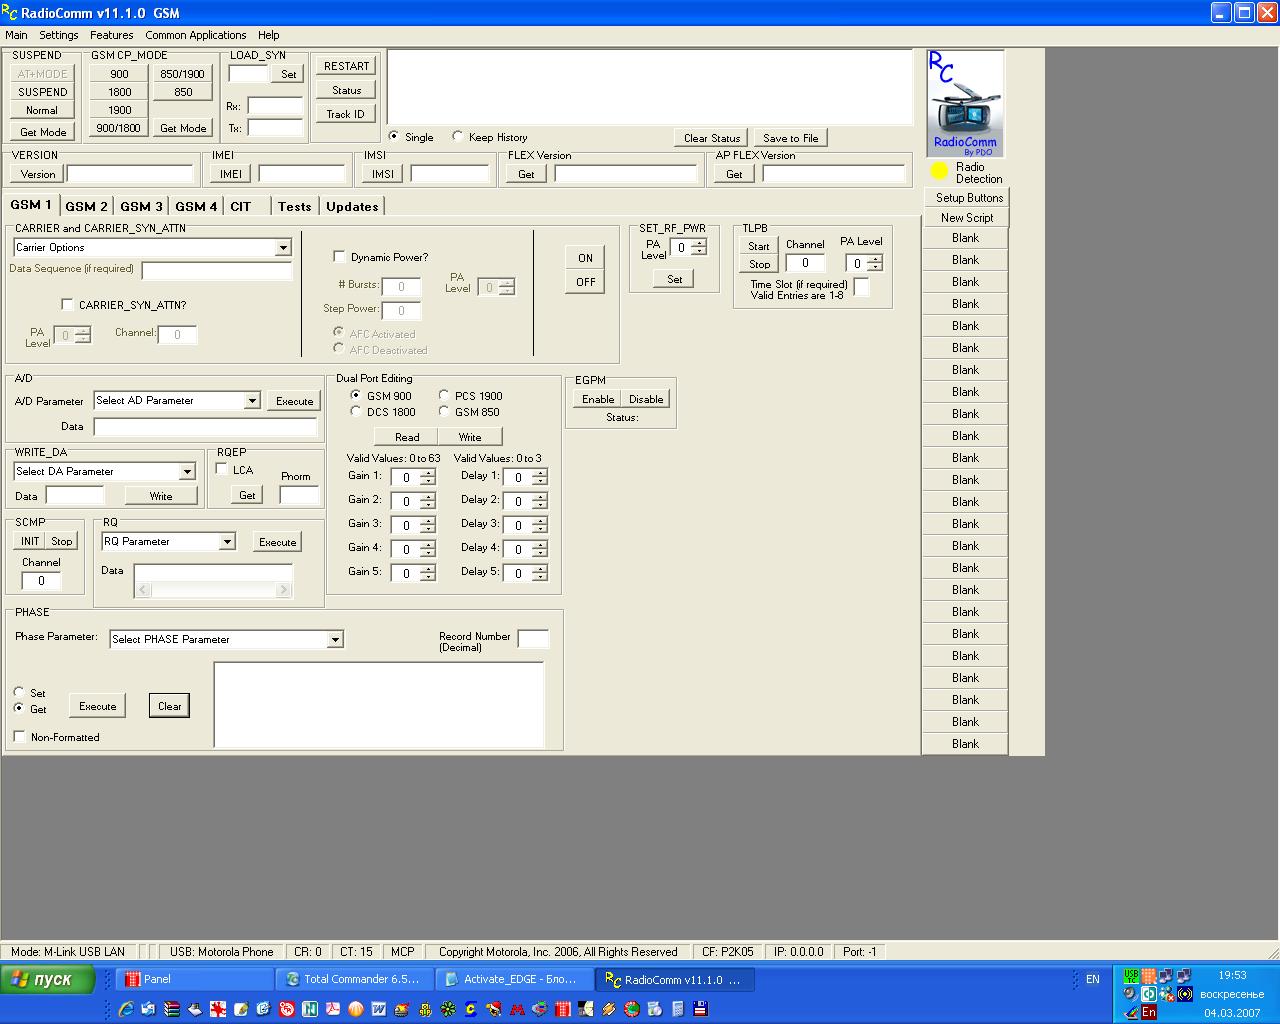
Task: Click the green USB TC tray icon
Action: point(1131,976)
